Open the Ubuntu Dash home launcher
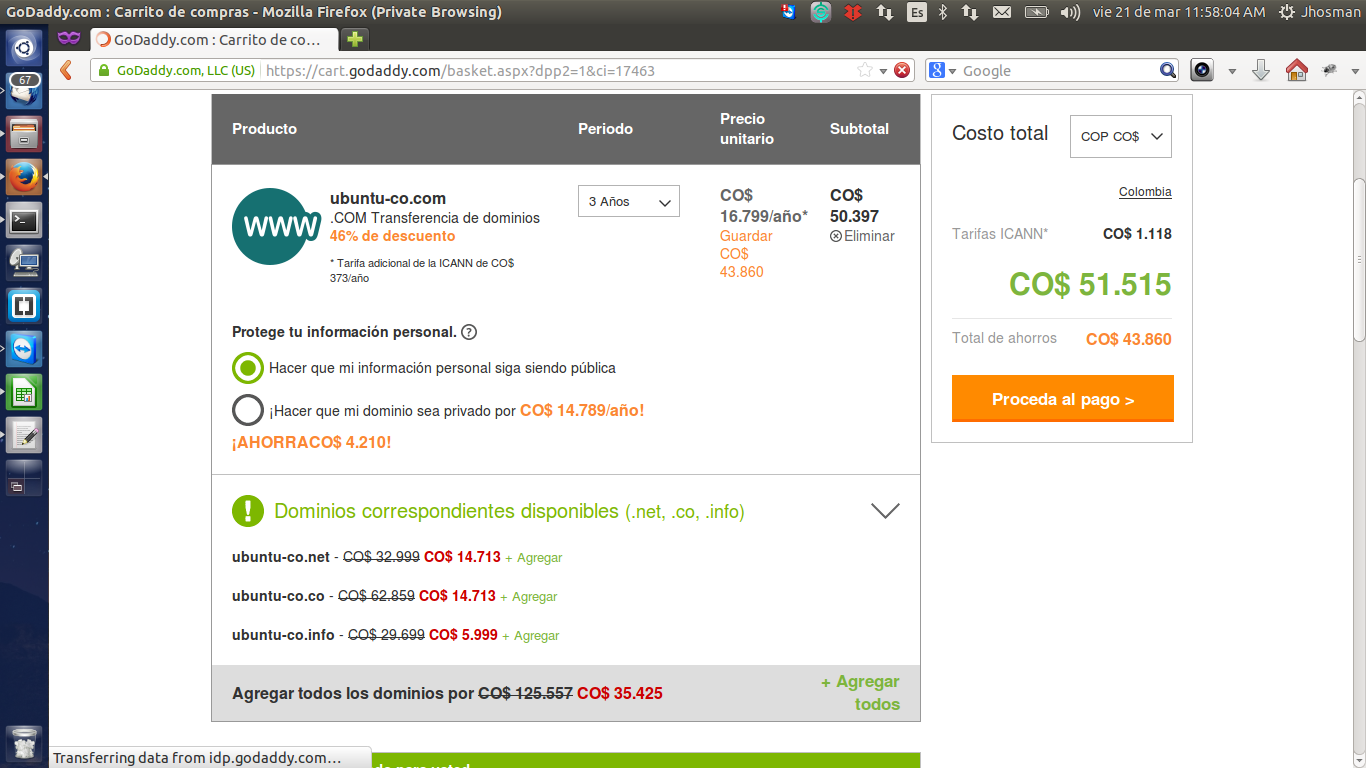This screenshot has height=768, width=1366. click(x=24, y=48)
